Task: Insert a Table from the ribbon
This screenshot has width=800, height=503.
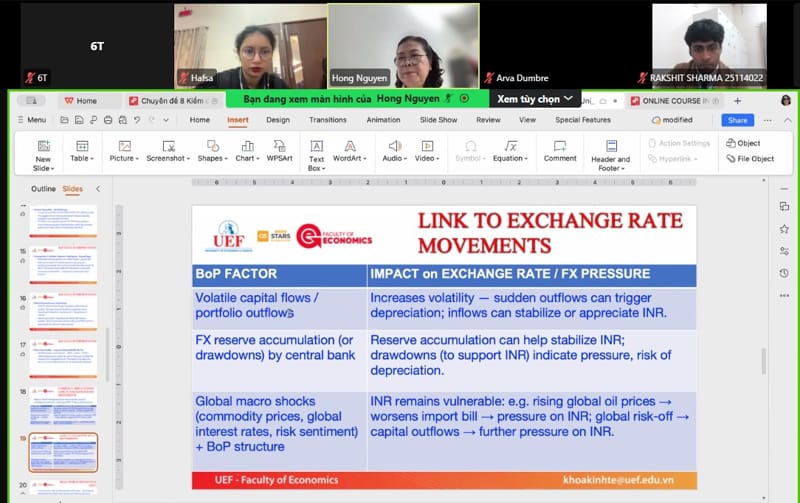Action: pyautogui.click(x=79, y=146)
